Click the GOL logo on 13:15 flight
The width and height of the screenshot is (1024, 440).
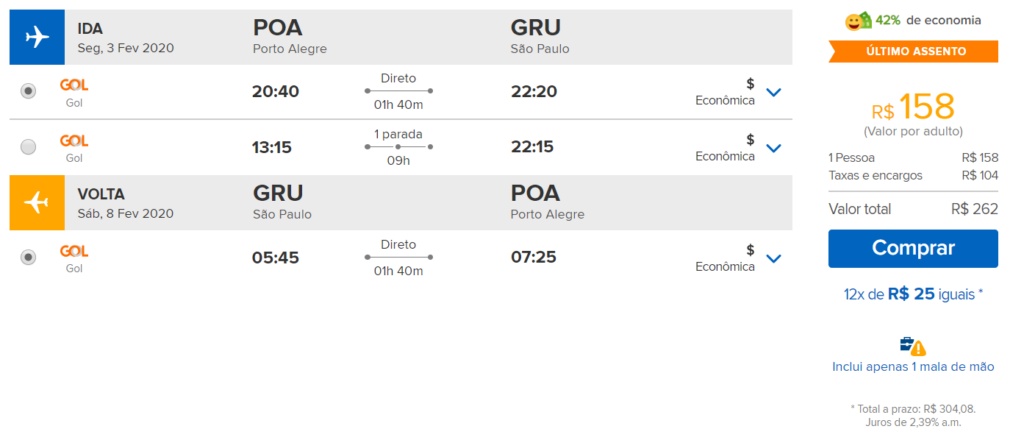pyautogui.click(x=74, y=141)
